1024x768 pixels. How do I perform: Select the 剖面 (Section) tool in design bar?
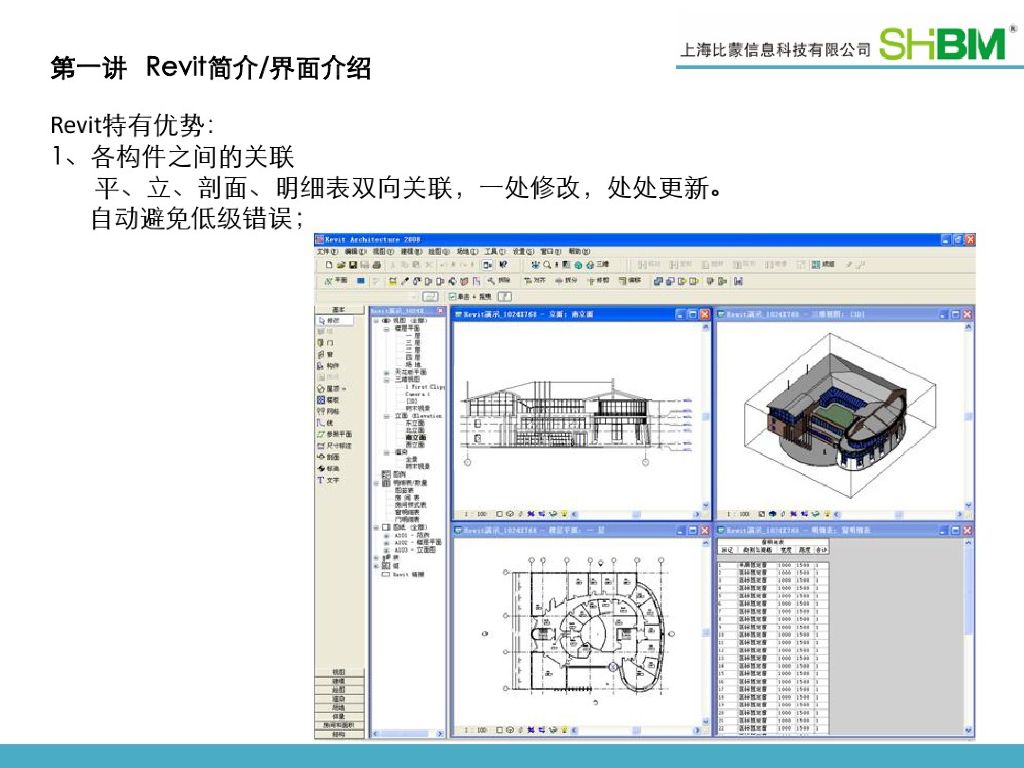330,457
